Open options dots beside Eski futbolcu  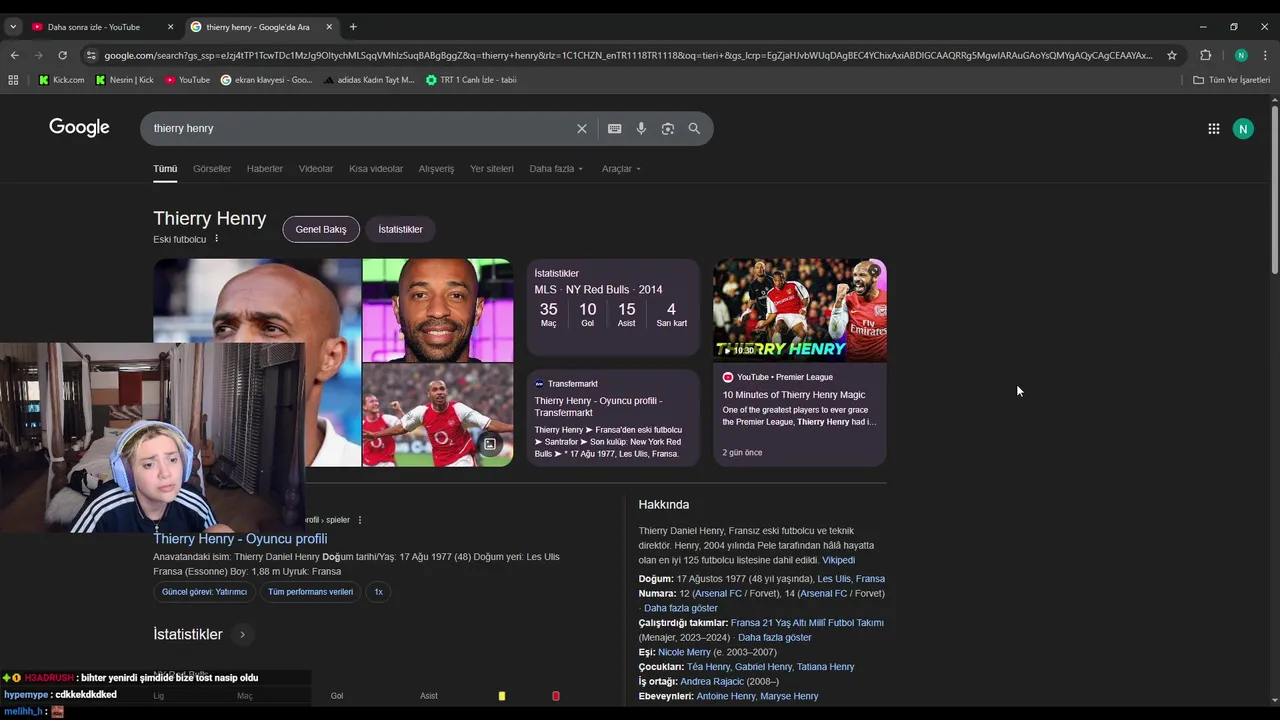(216, 239)
